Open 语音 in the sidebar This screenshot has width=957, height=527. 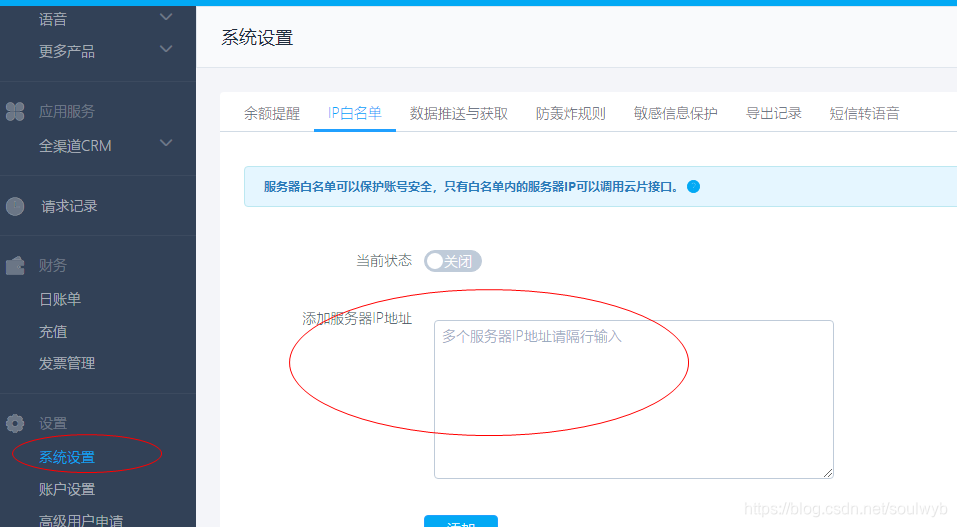click(x=52, y=20)
